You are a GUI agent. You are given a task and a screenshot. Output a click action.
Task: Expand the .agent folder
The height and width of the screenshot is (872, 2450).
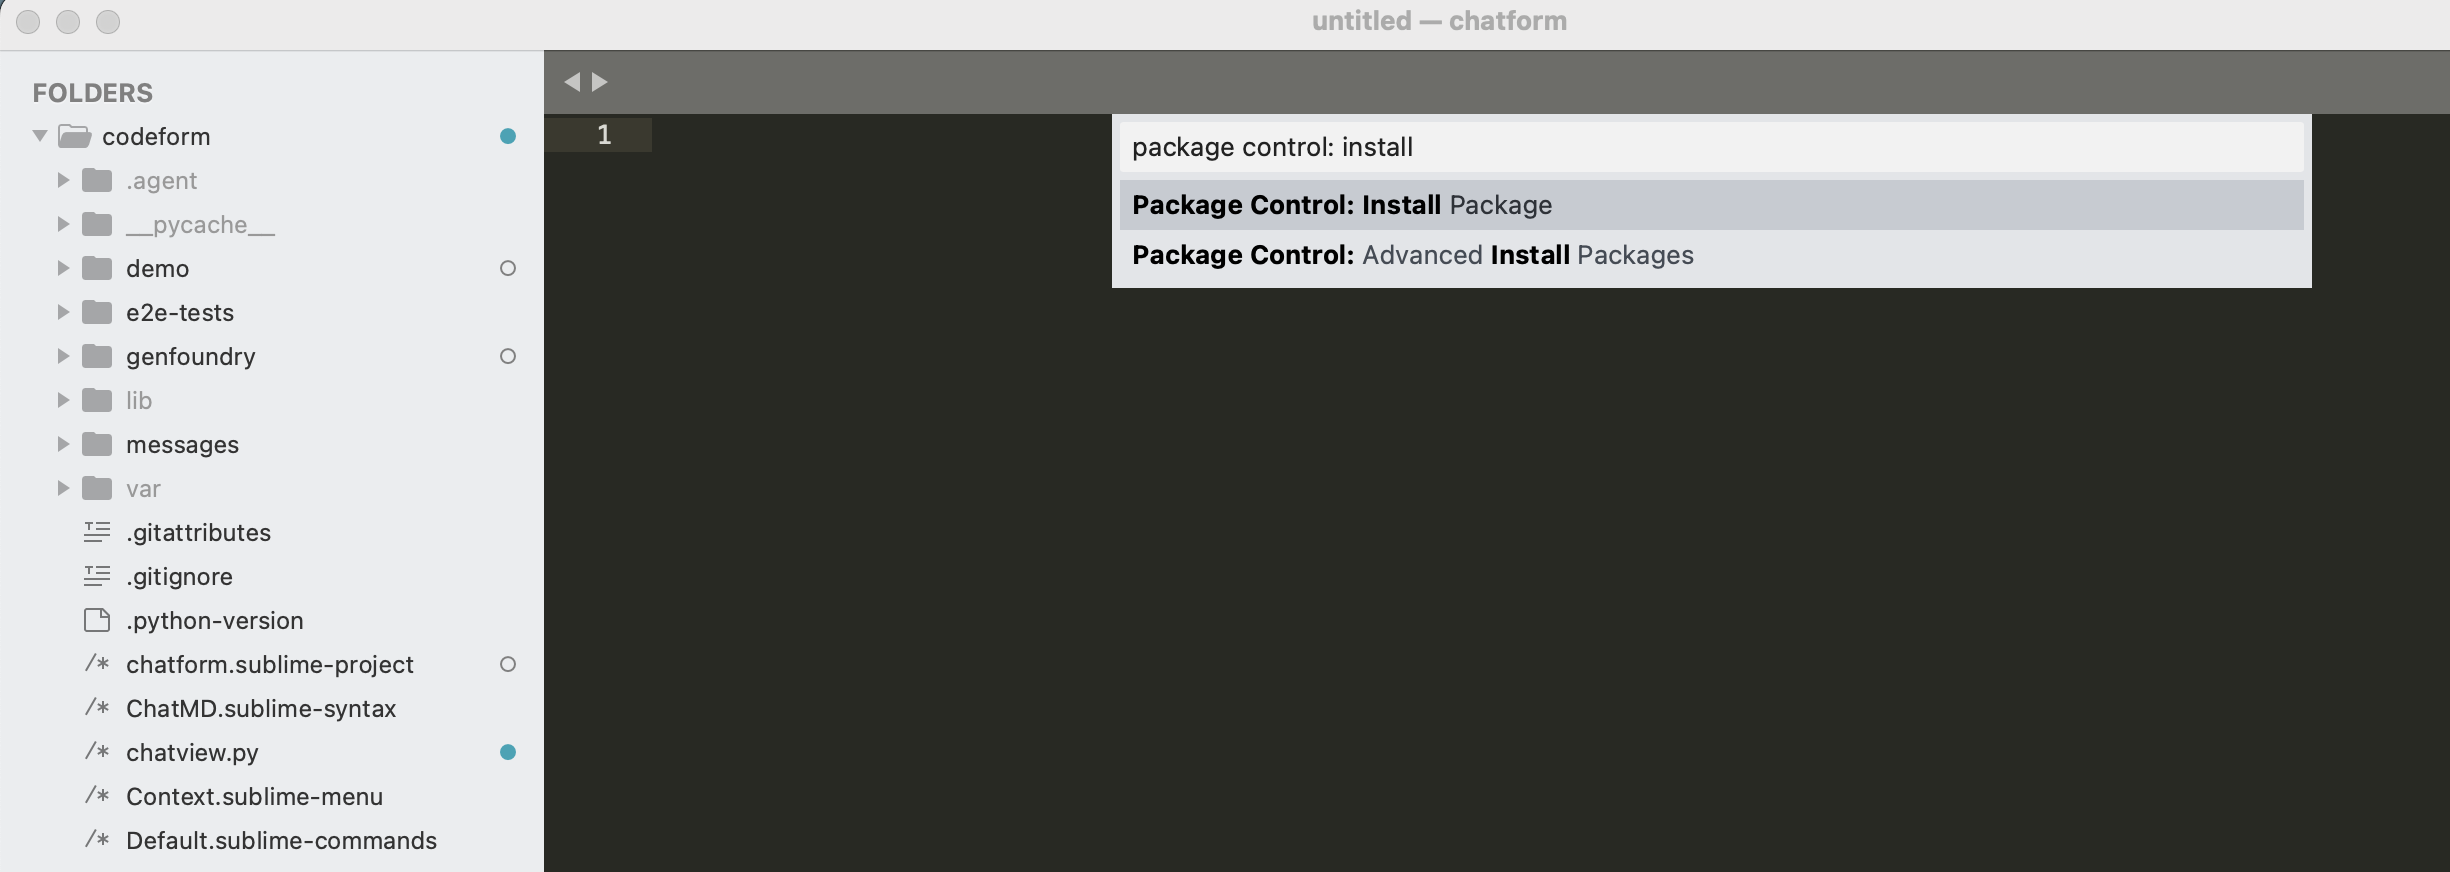tap(63, 180)
